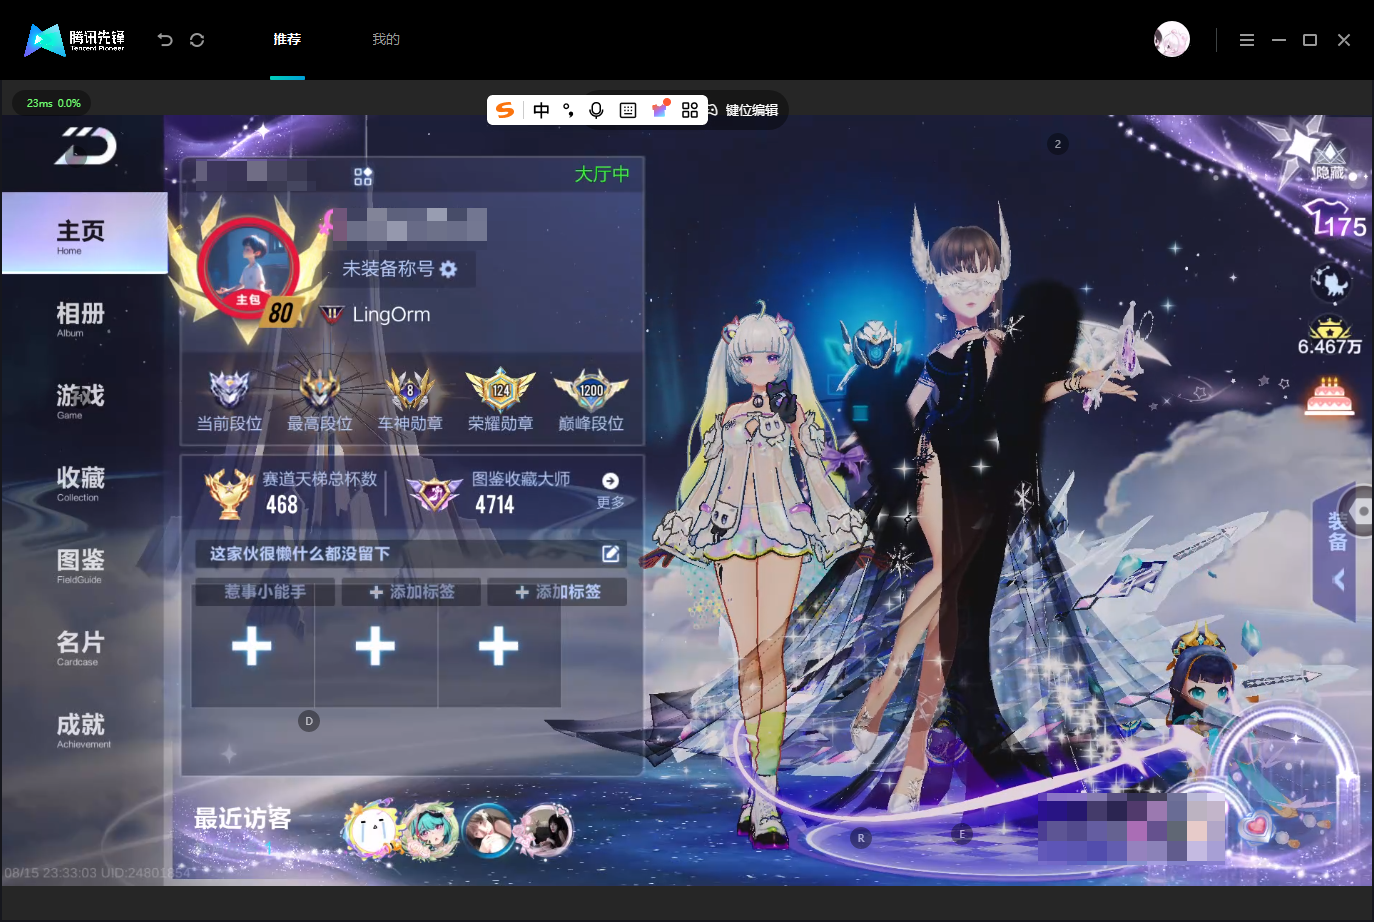Open the pet constellation icon
The width and height of the screenshot is (1374, 922).
coord(1331,283)
